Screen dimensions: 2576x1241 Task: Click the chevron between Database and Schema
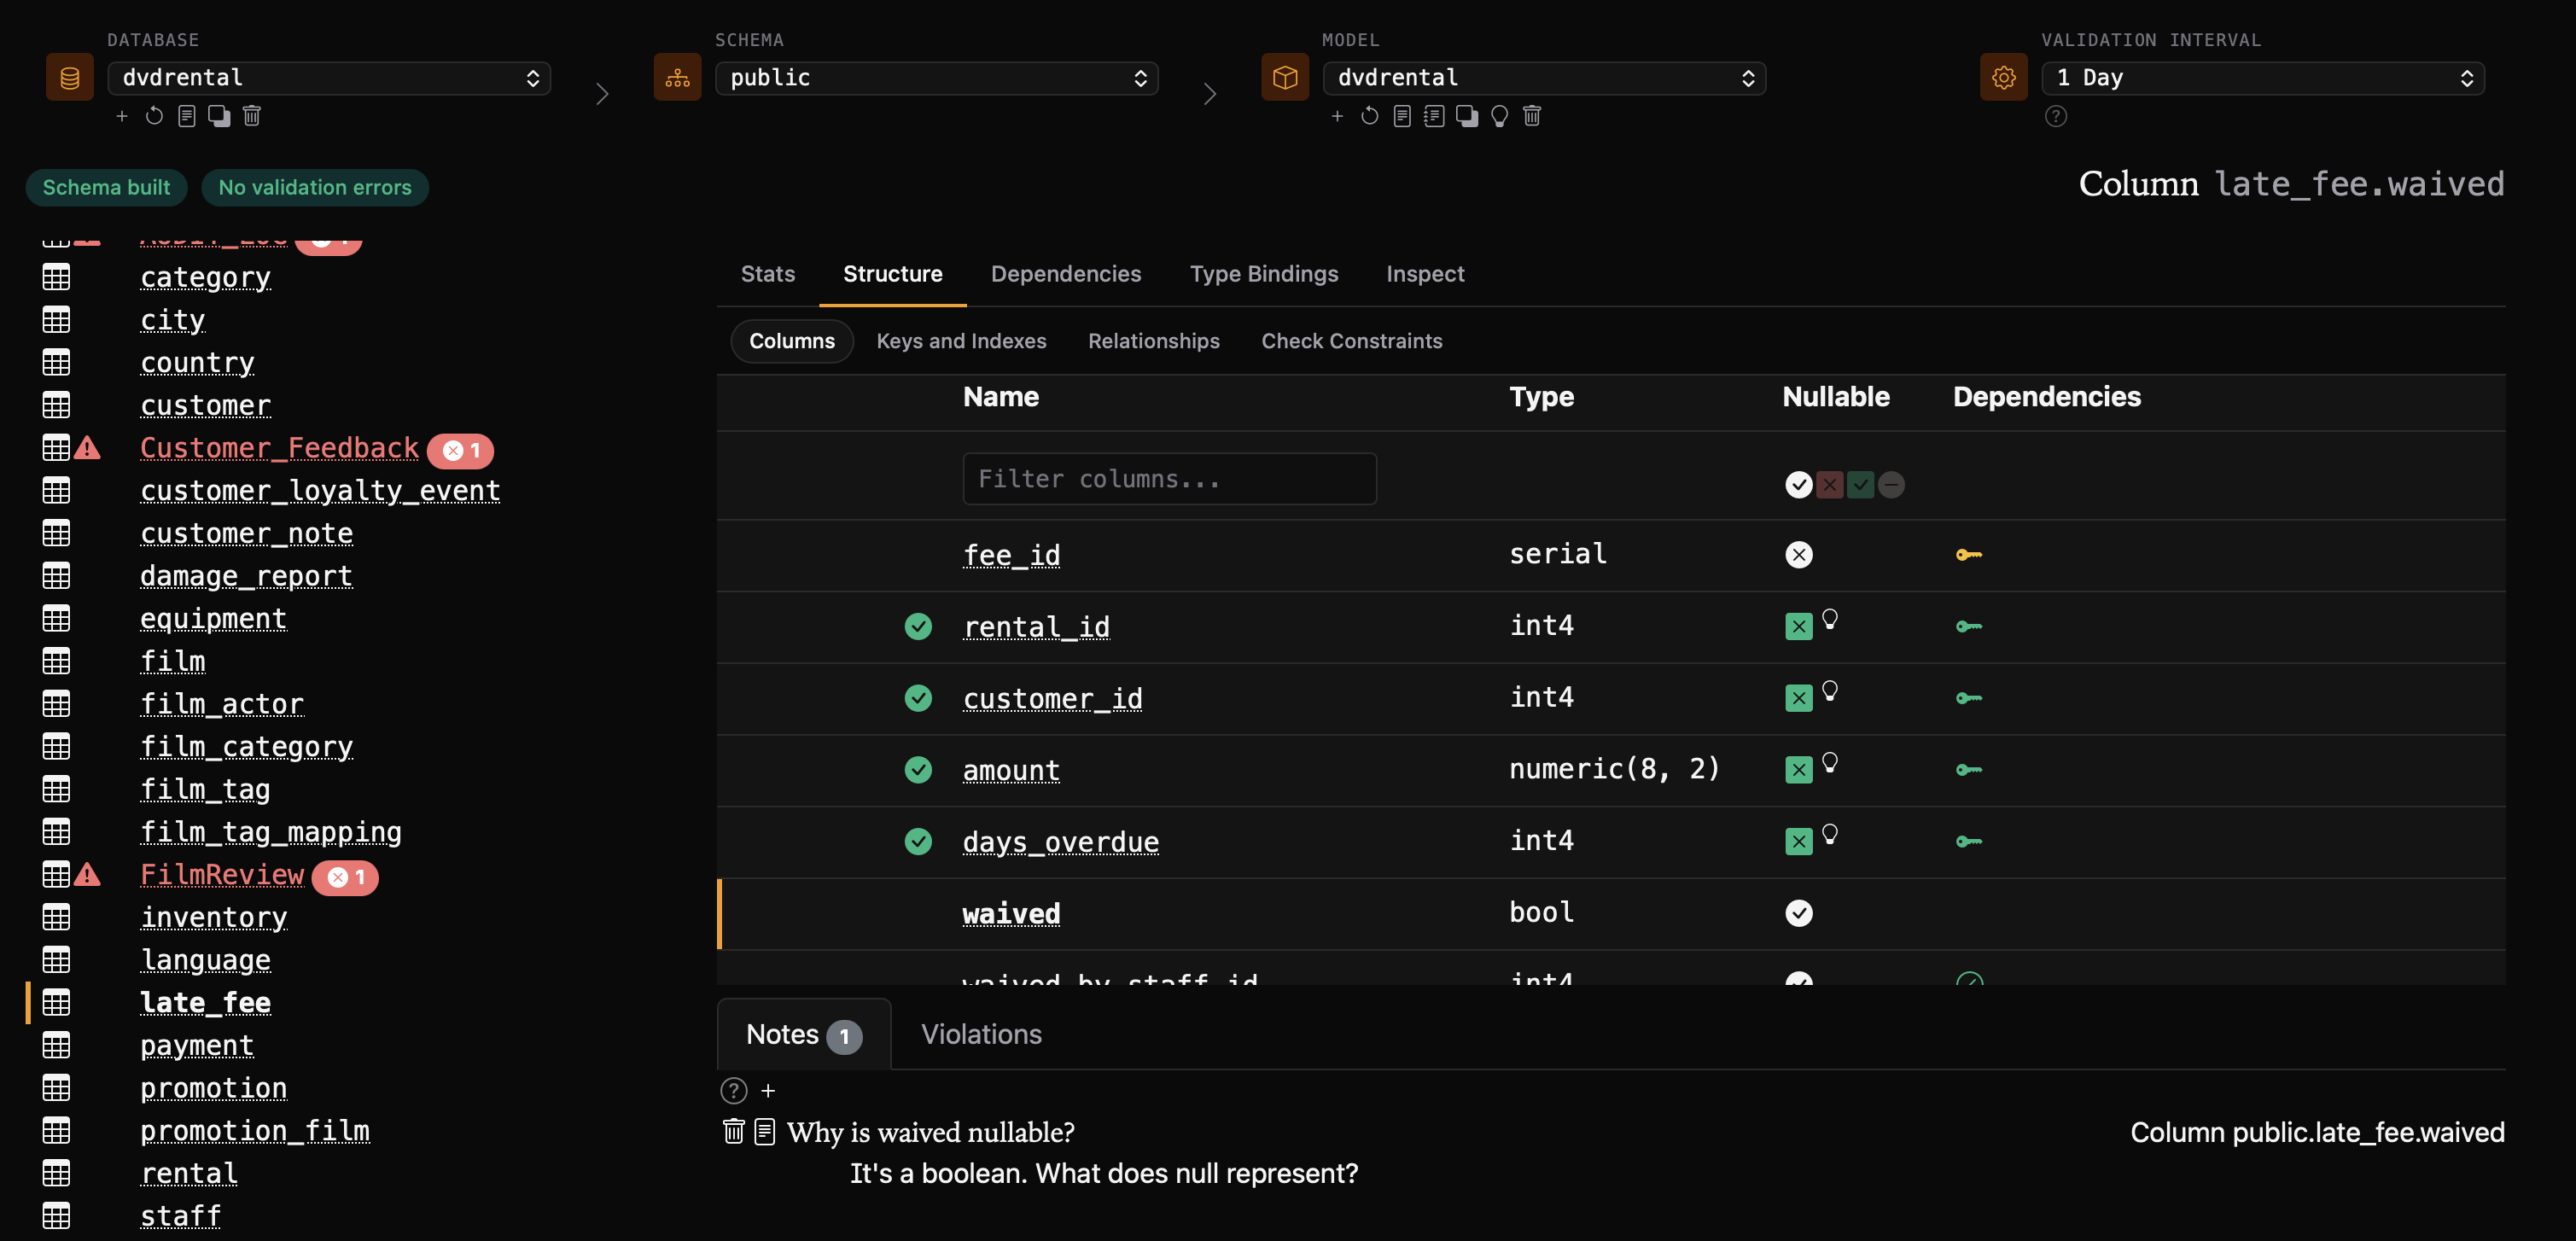point(602,94)
